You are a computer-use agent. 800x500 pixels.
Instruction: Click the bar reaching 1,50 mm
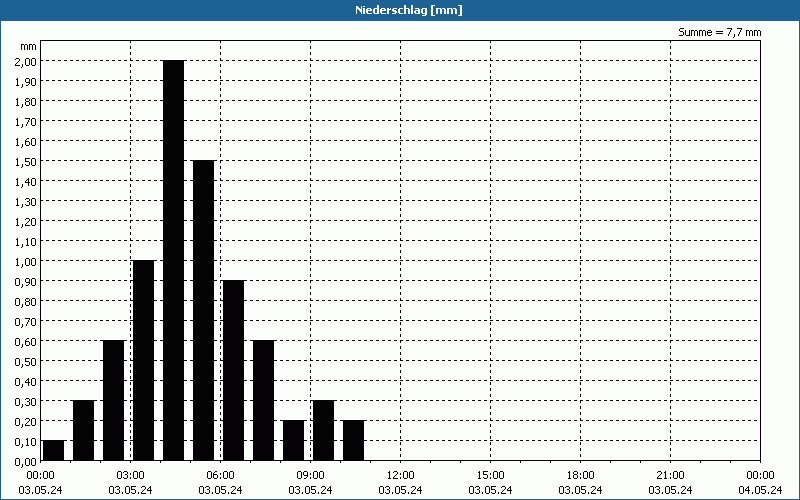tap(204, 311)
